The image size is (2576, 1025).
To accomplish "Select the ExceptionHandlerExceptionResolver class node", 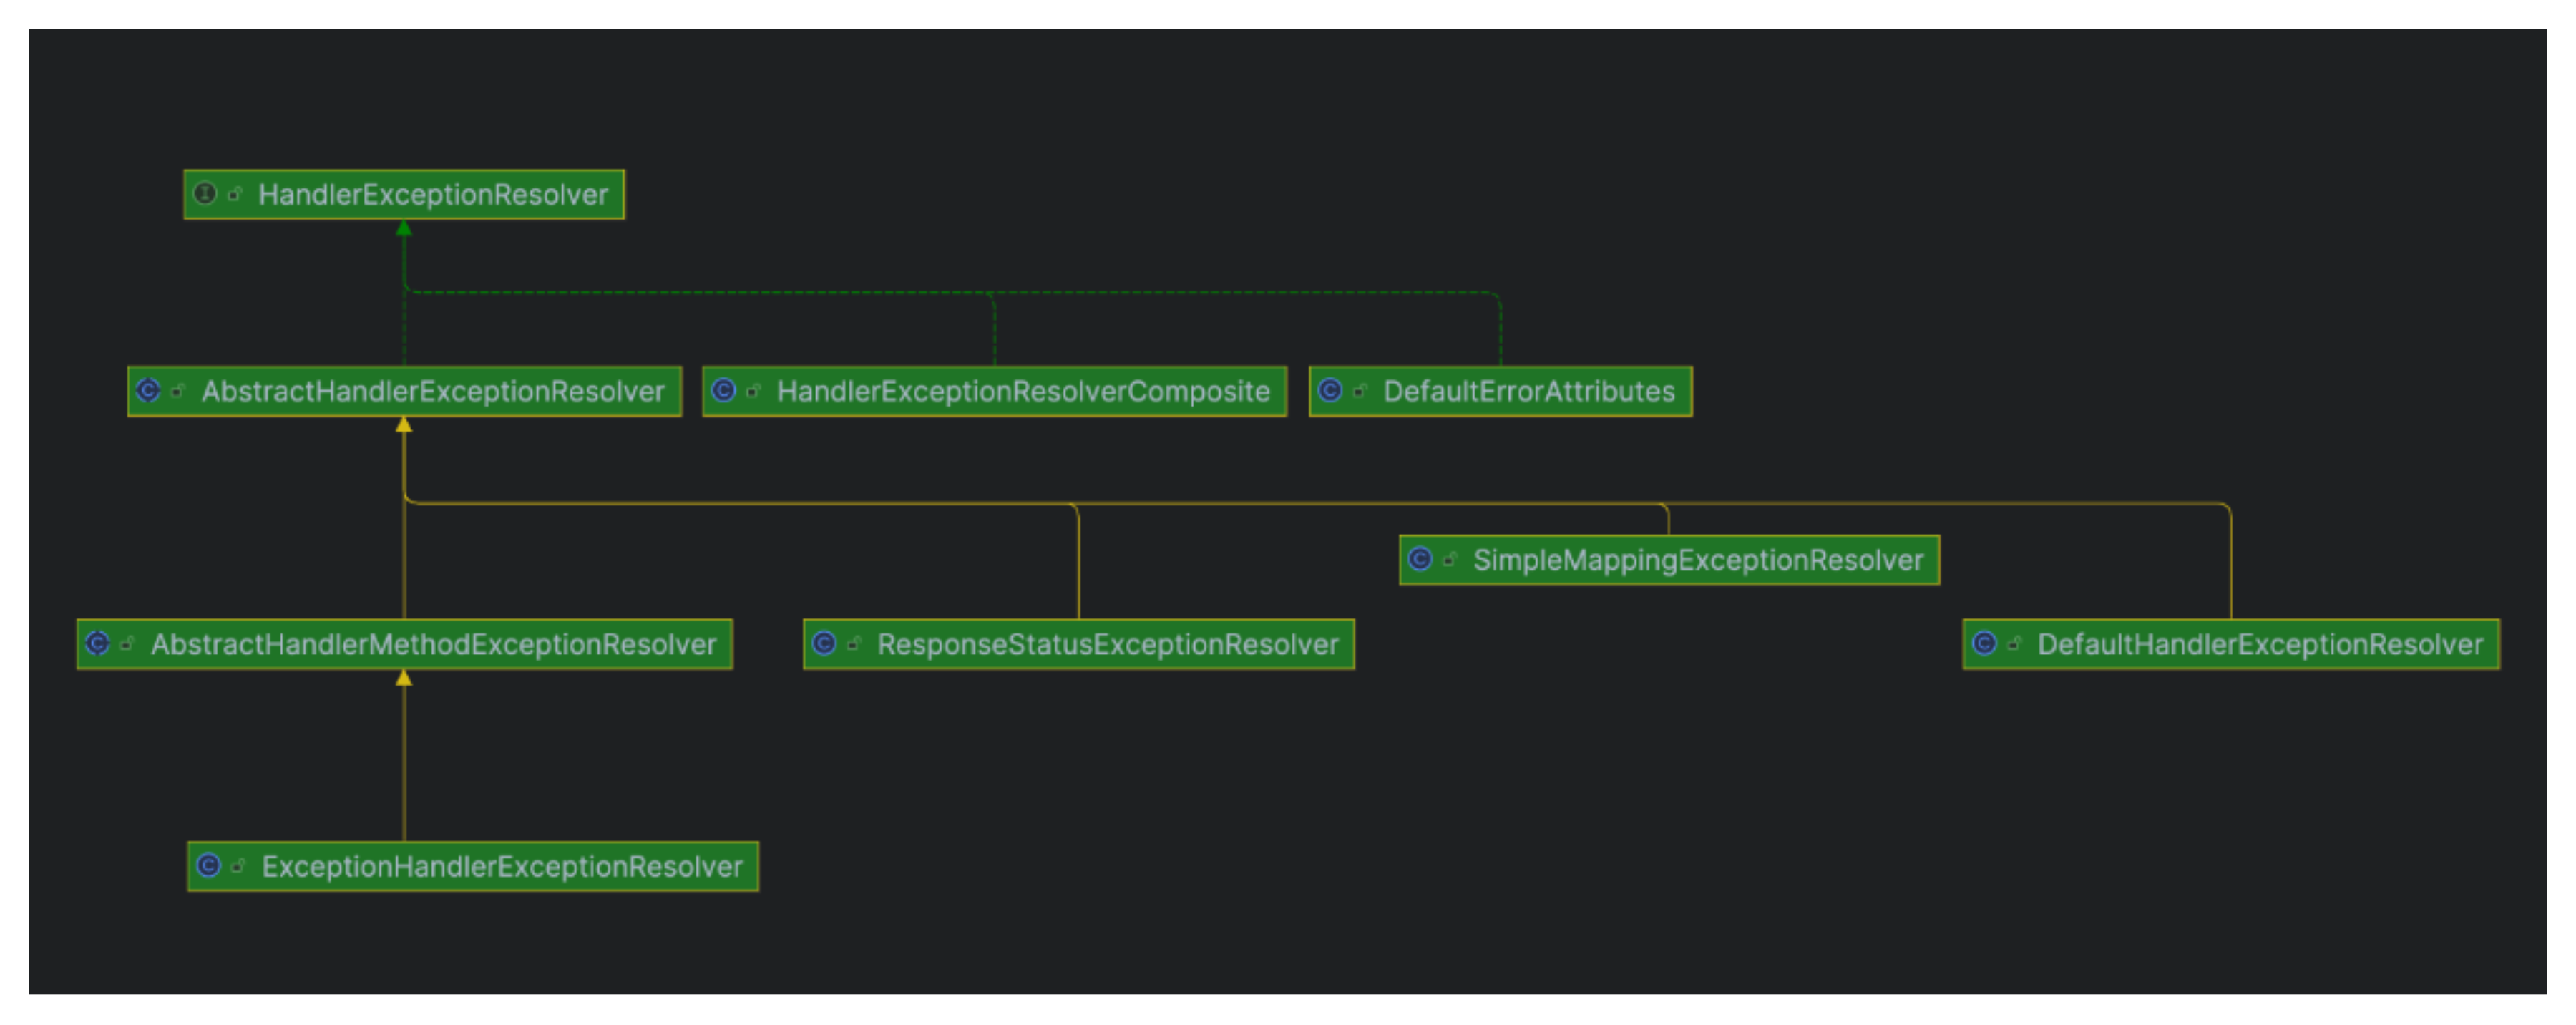I will (501, 866).
